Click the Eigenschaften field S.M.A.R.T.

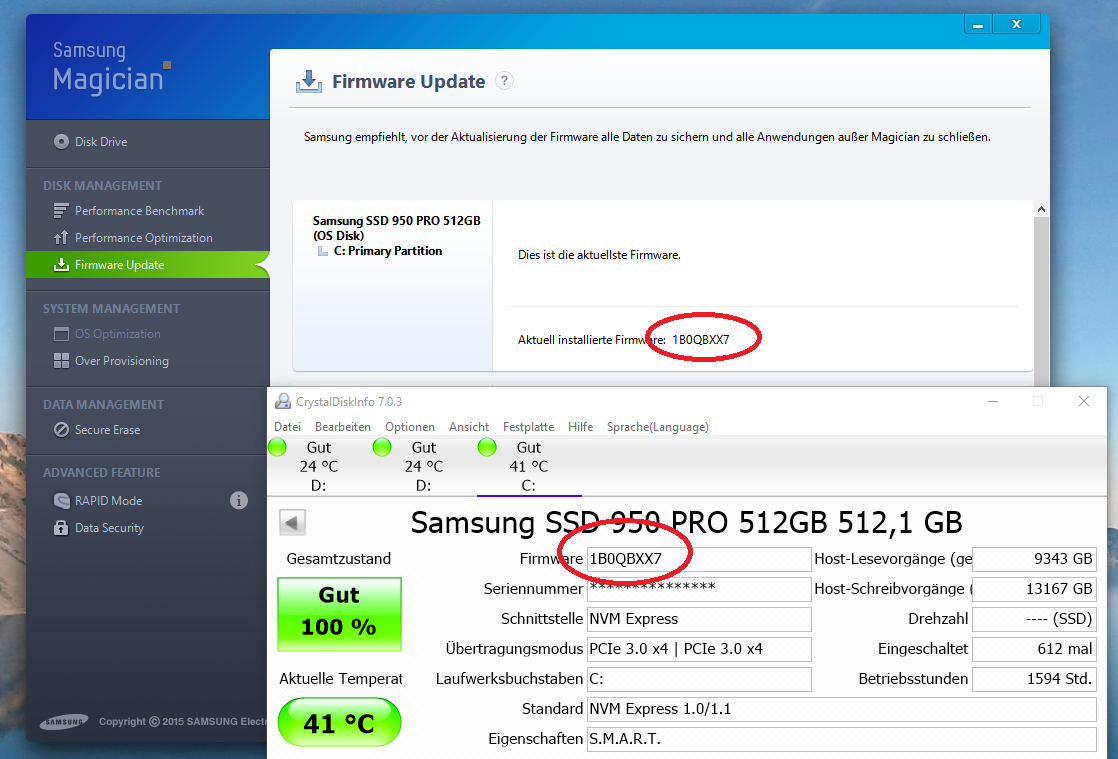(841, 738)
